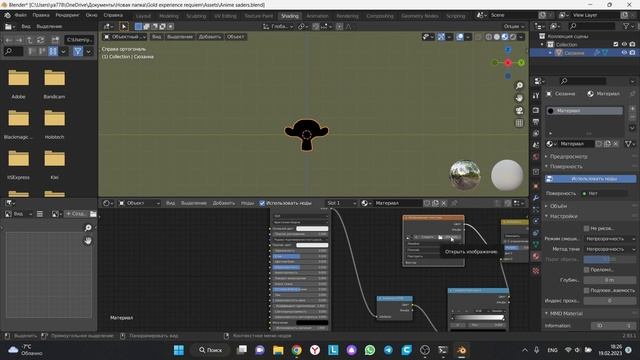Switch to the Layout workspace tab

143,16
